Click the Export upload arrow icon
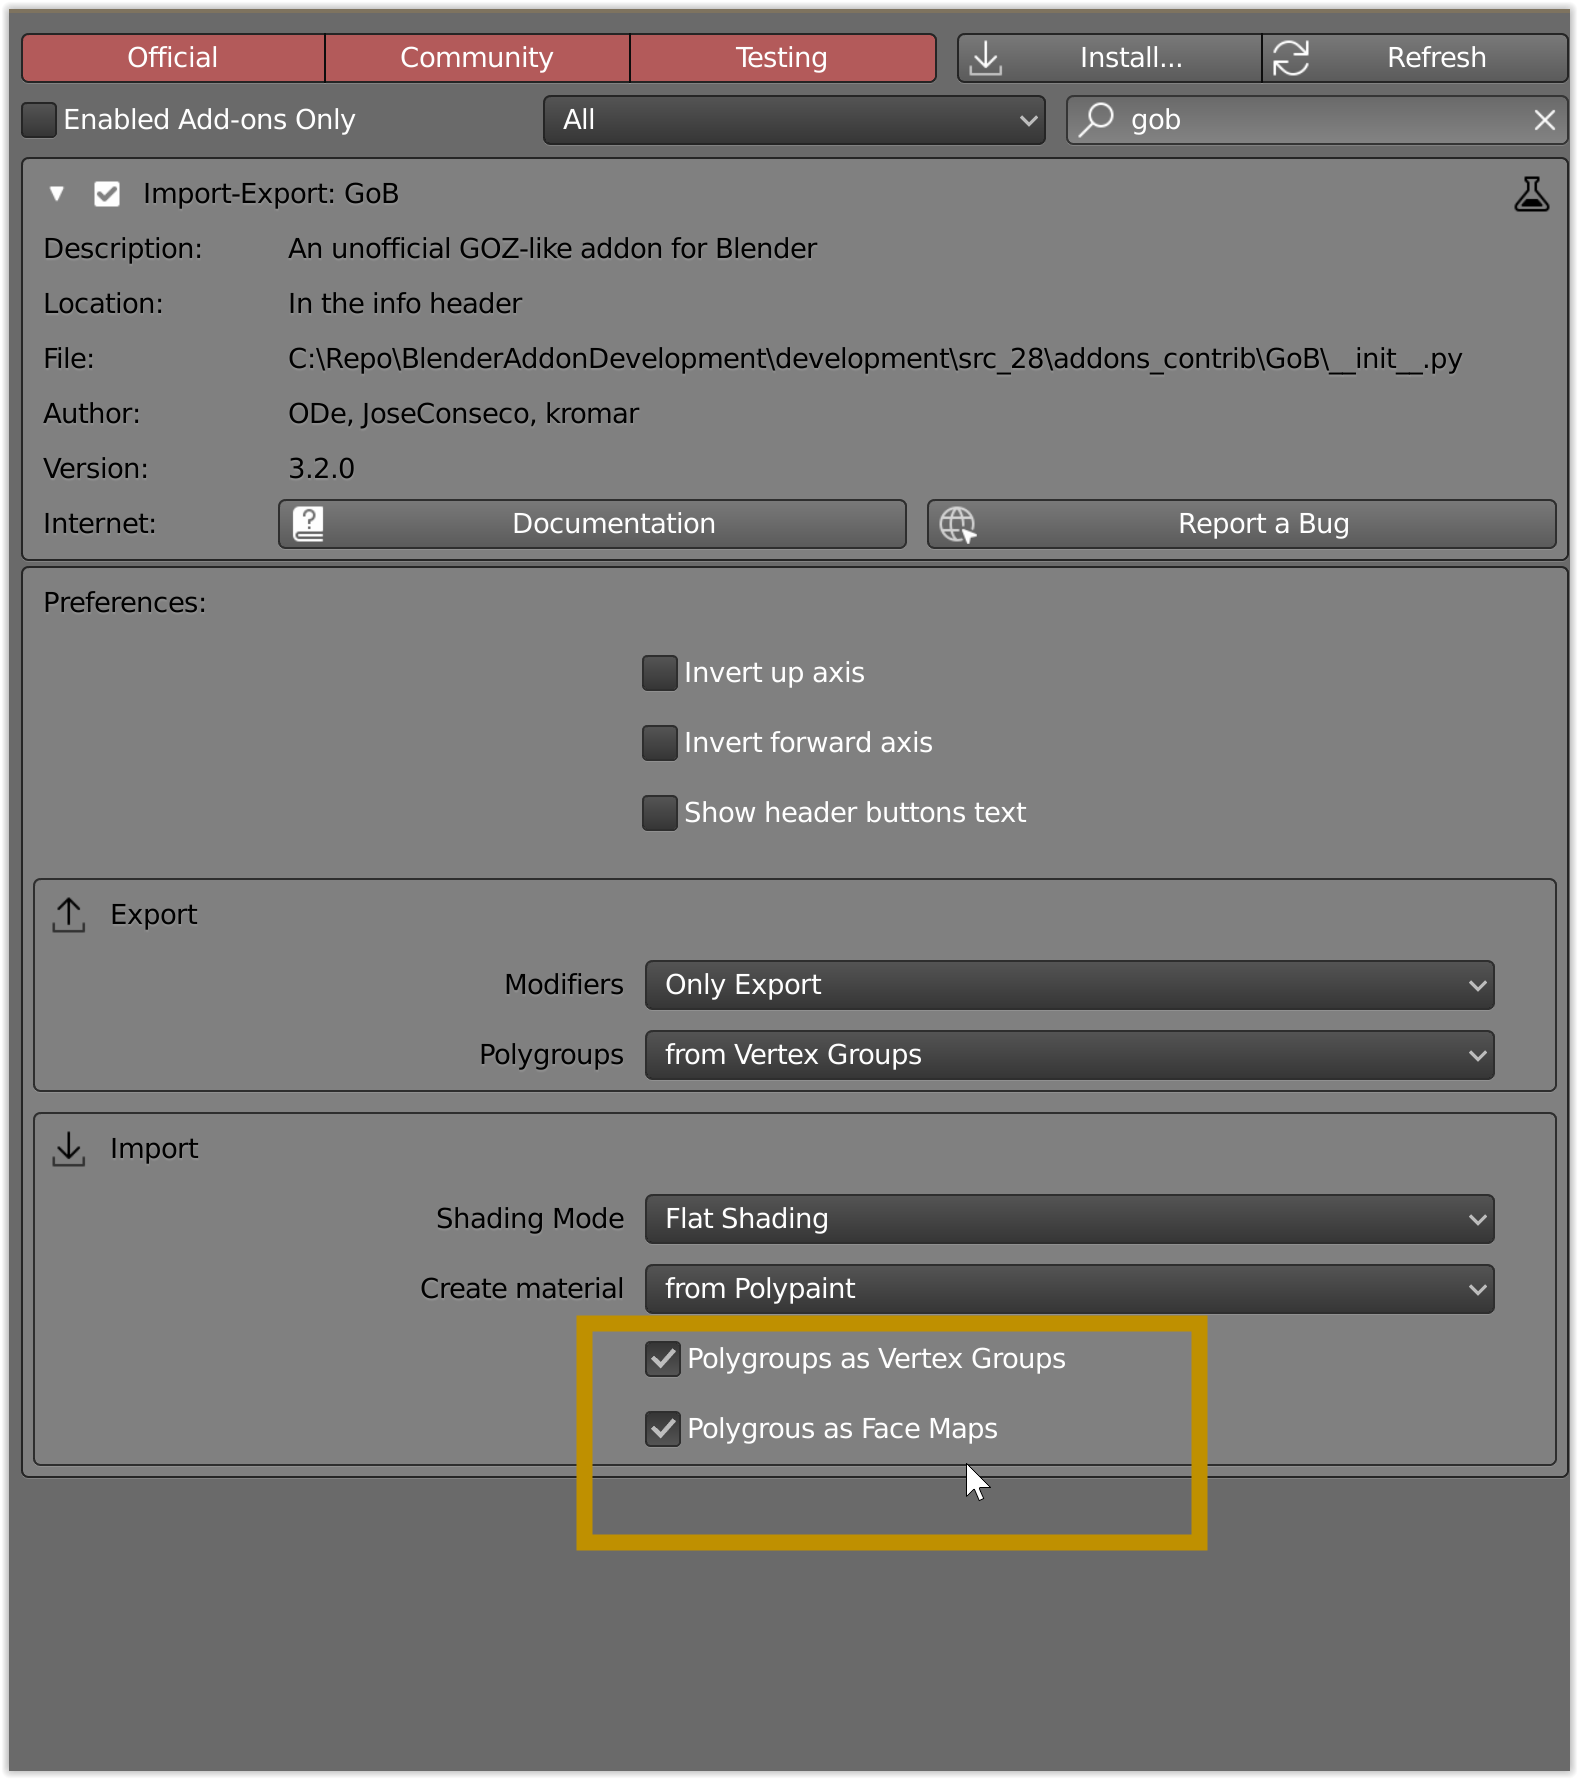Screen dimensions: 1578x1779 (69, 915)
